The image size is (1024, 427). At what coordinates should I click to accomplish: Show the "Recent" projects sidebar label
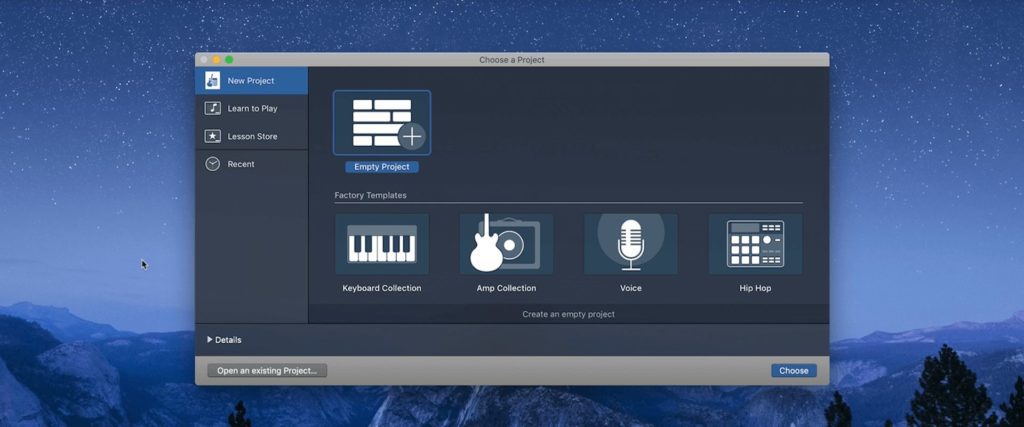[241, 164]
